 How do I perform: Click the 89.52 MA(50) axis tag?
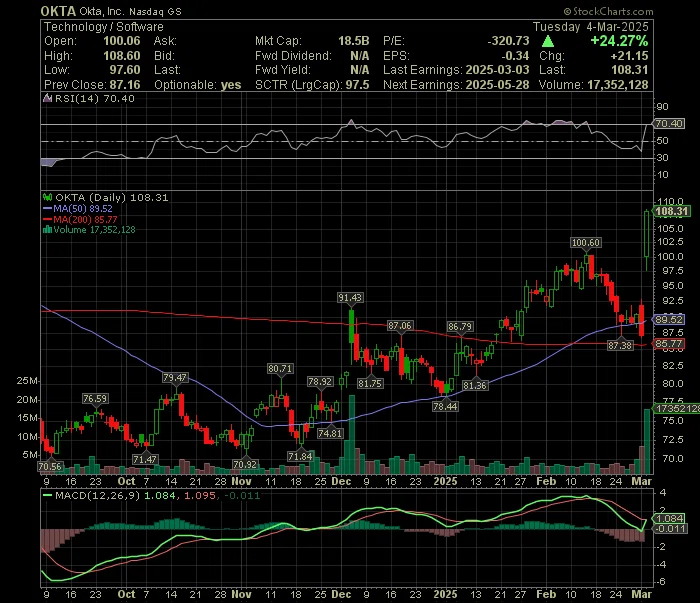[x=669, y=320]
